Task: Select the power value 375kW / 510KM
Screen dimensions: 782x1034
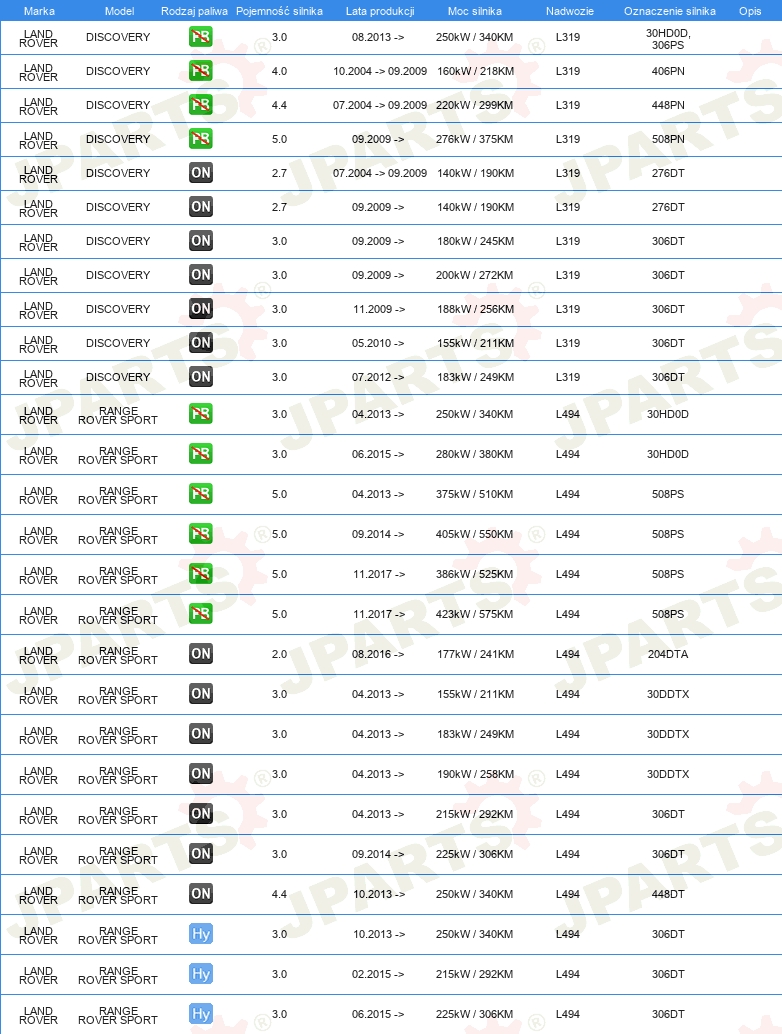Action: coord(475,494)
